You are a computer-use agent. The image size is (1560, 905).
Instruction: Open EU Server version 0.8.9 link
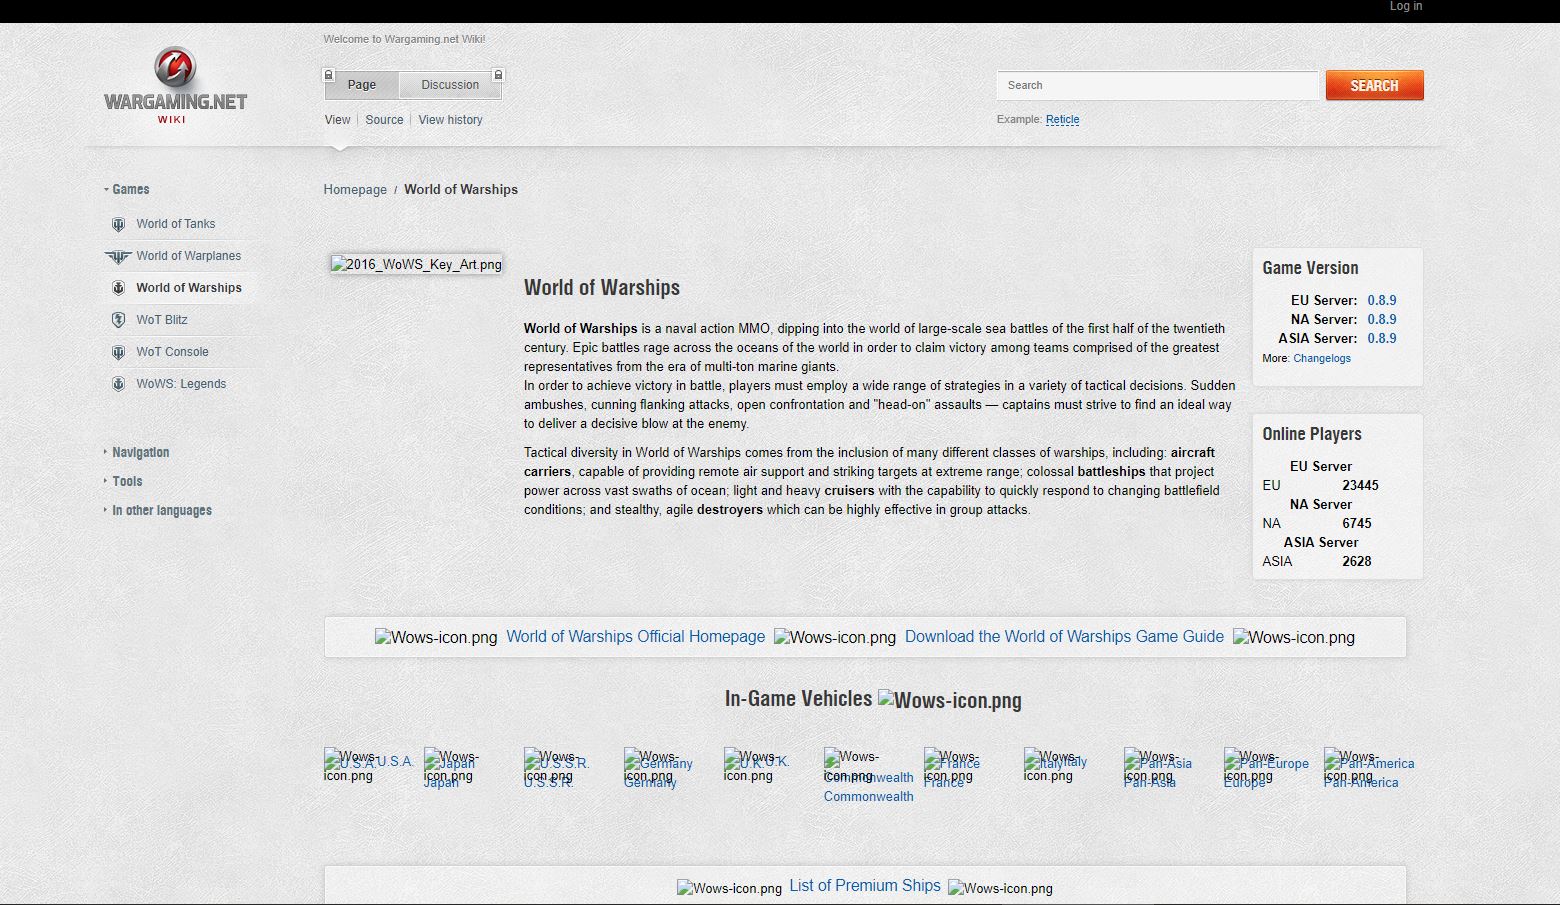click(1382, 300)
